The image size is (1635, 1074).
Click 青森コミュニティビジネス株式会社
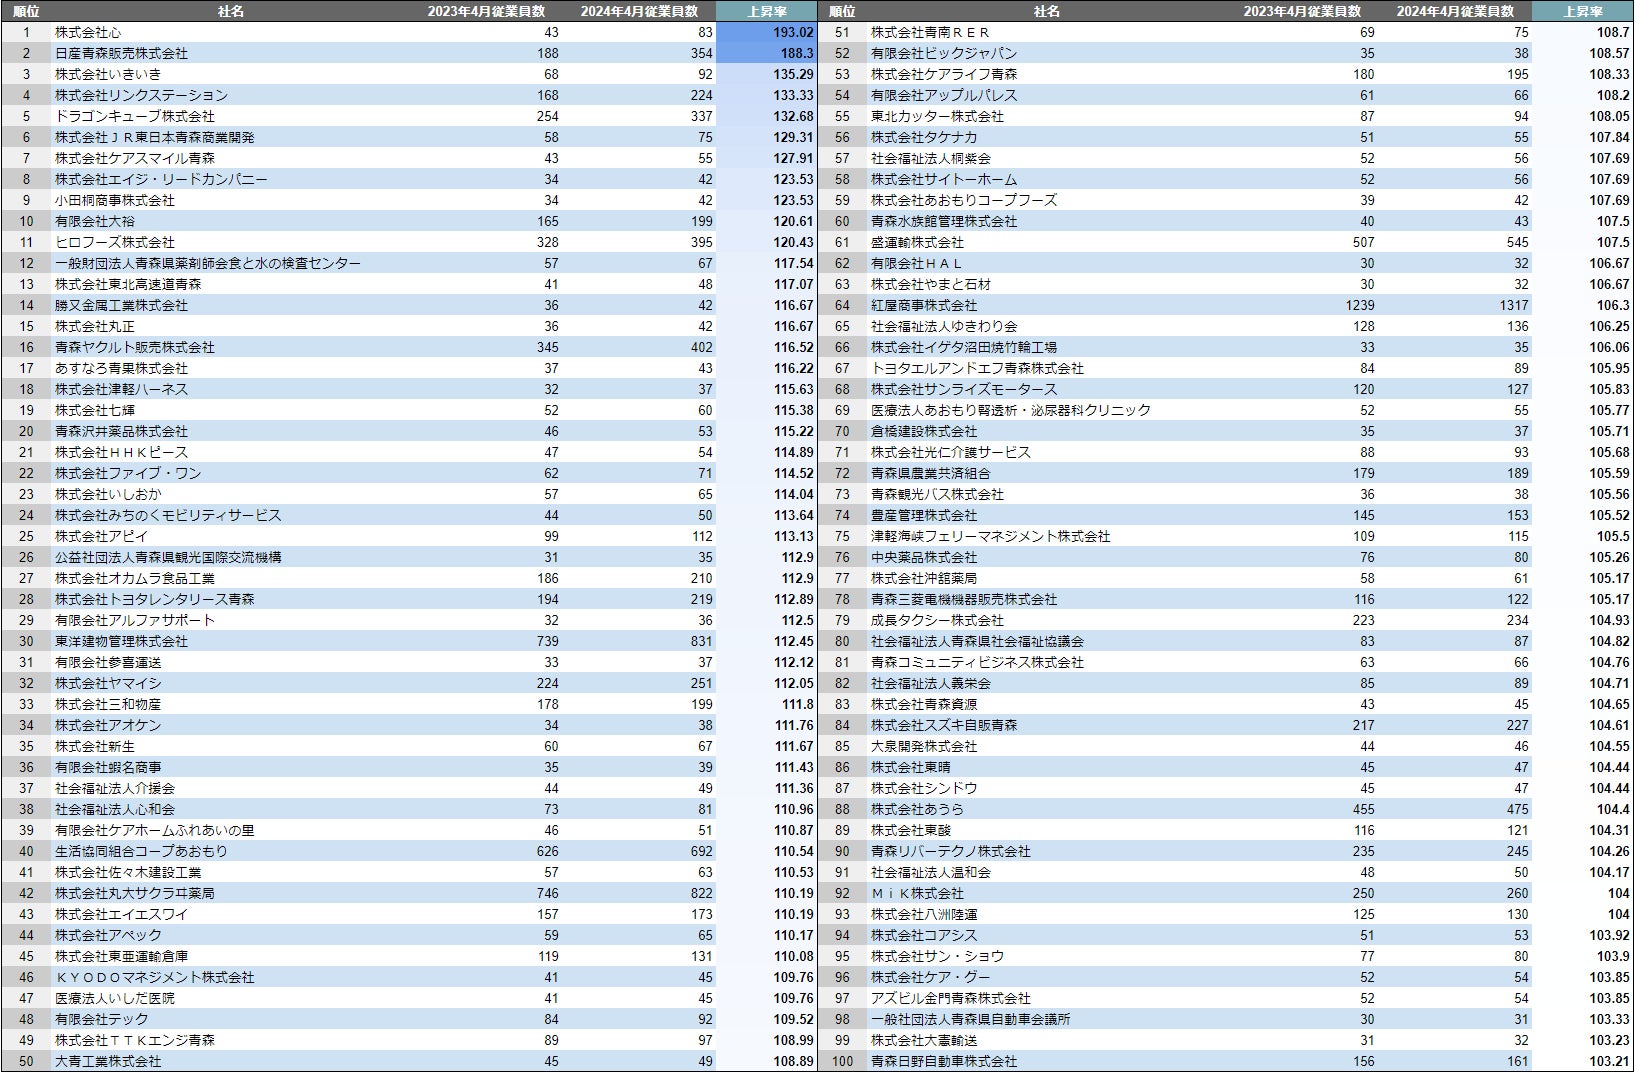(977, 662)
